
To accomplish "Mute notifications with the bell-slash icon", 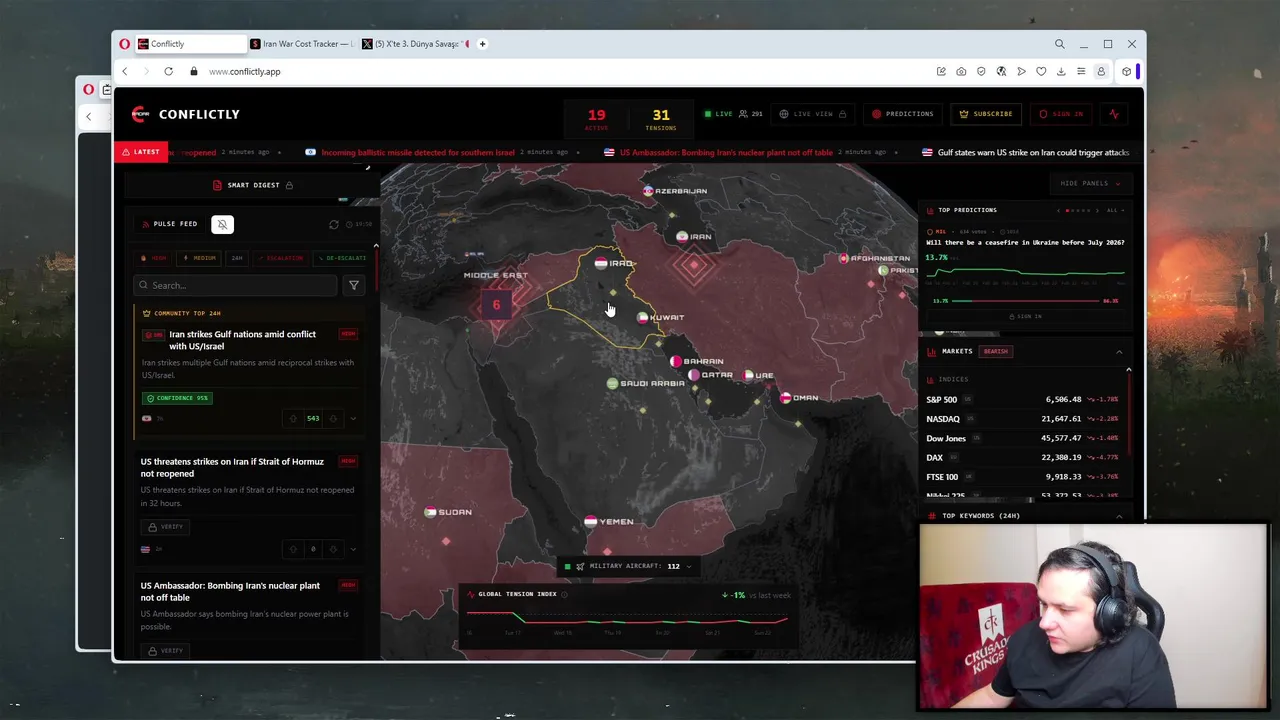I will coord(222,224).
